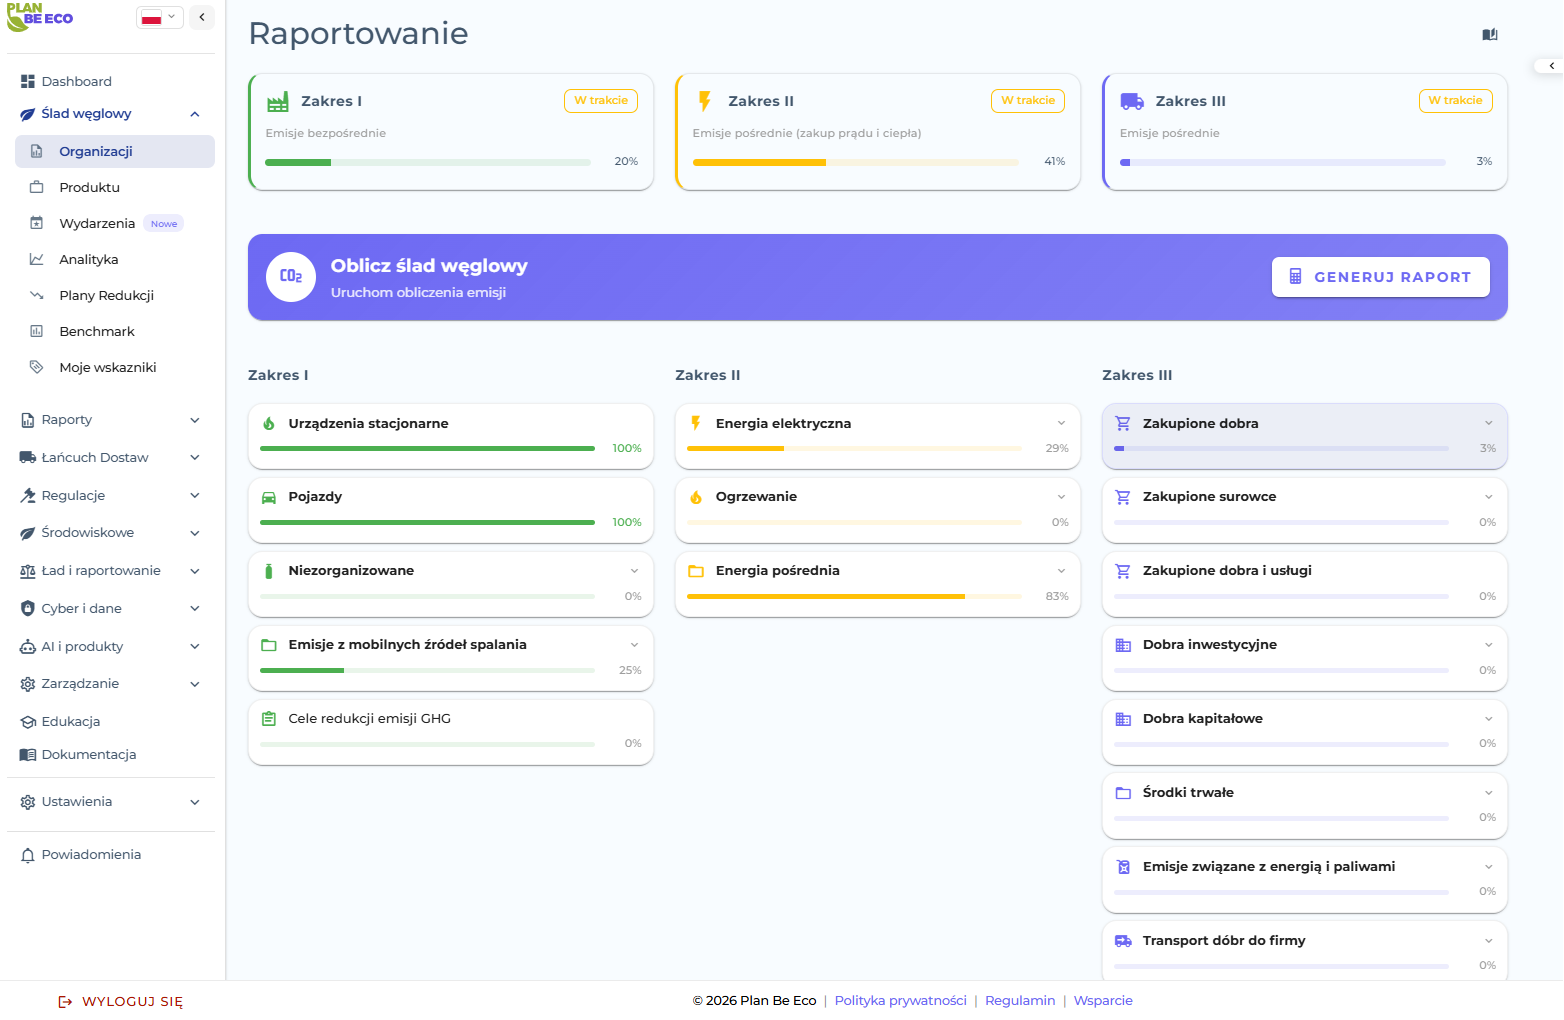Click the CO2 circle icon in banner

click(x=291, y=277)
